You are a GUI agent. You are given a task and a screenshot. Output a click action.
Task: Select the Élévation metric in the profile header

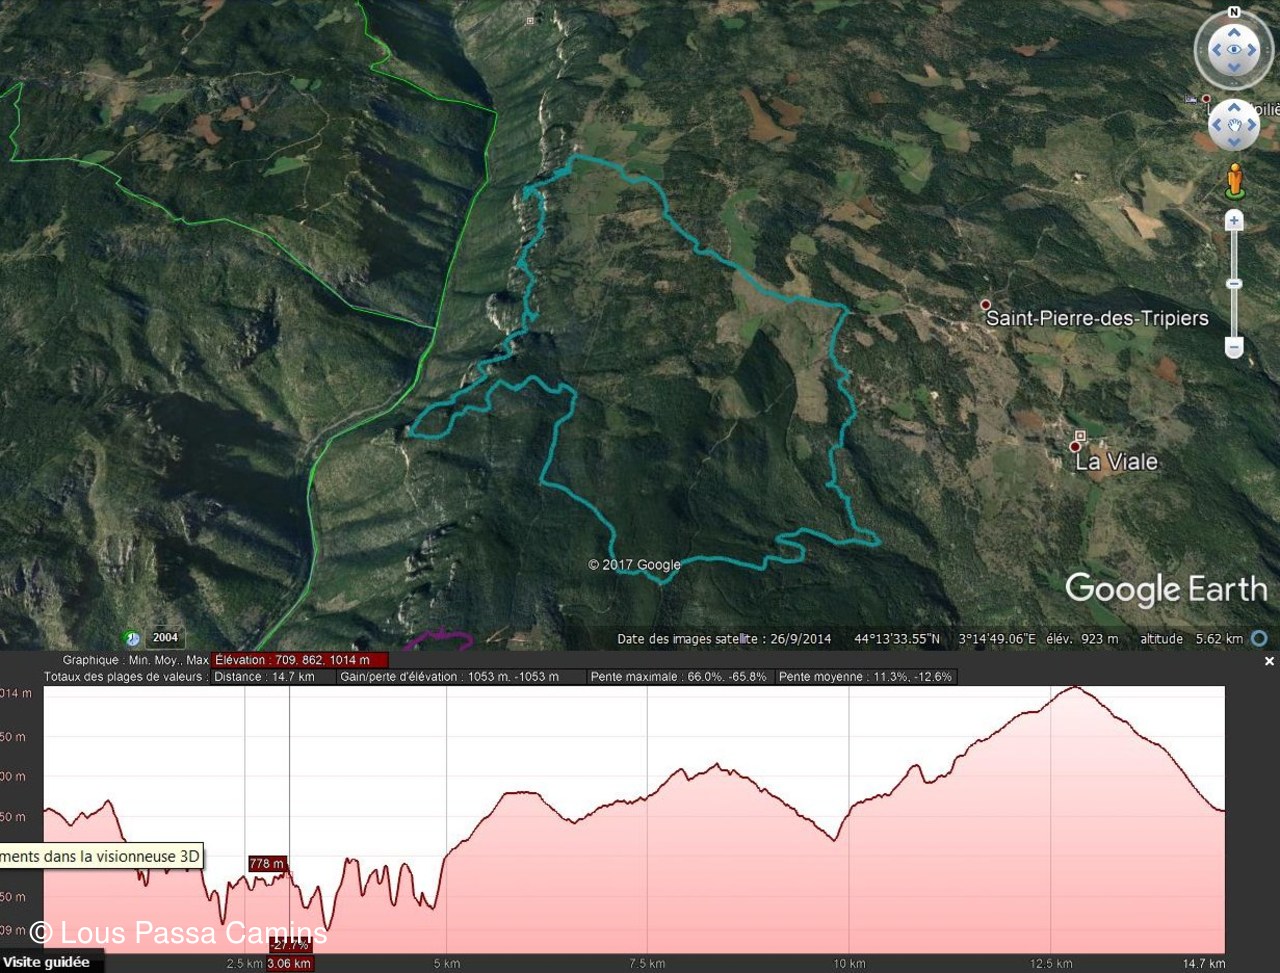299,660
